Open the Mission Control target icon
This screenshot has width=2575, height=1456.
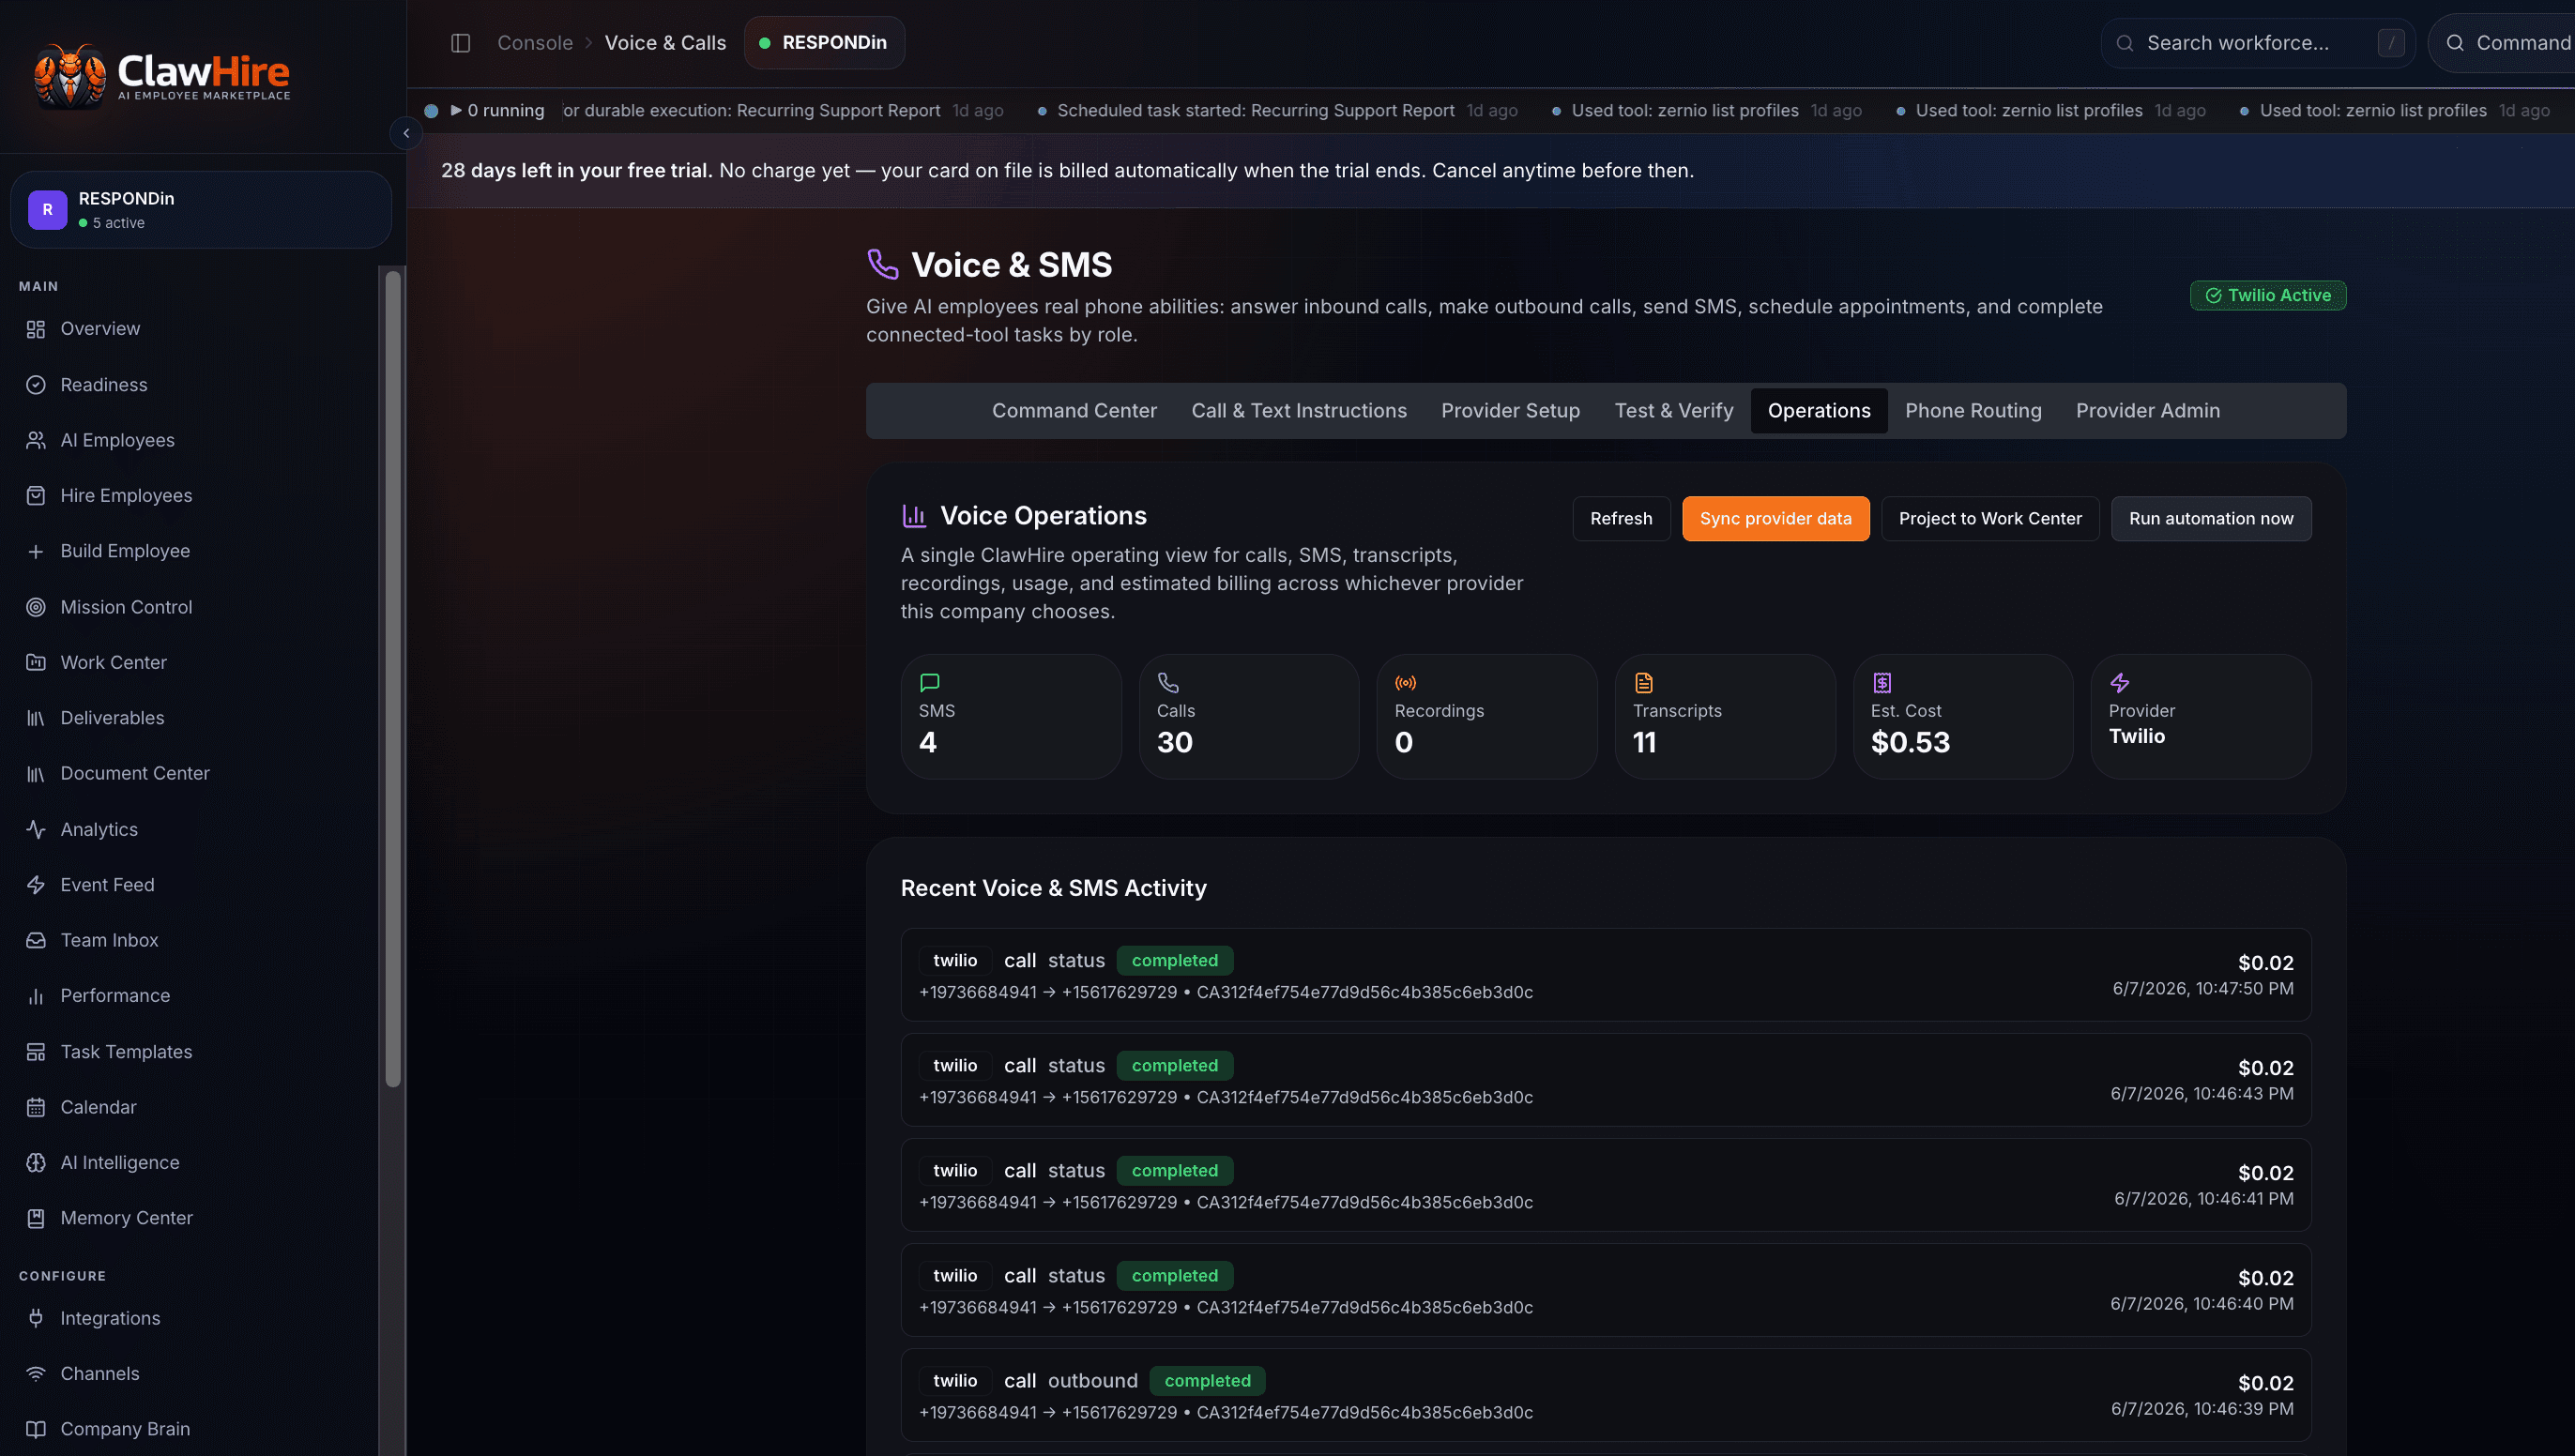tap(36, 607)
